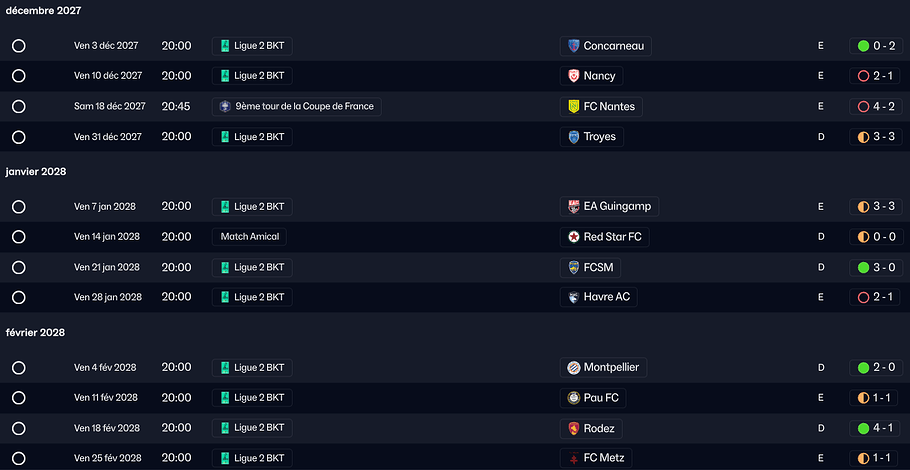Click the FC Nantes crest icon
This screenshot has width=910, height=470.
[574, 106]
